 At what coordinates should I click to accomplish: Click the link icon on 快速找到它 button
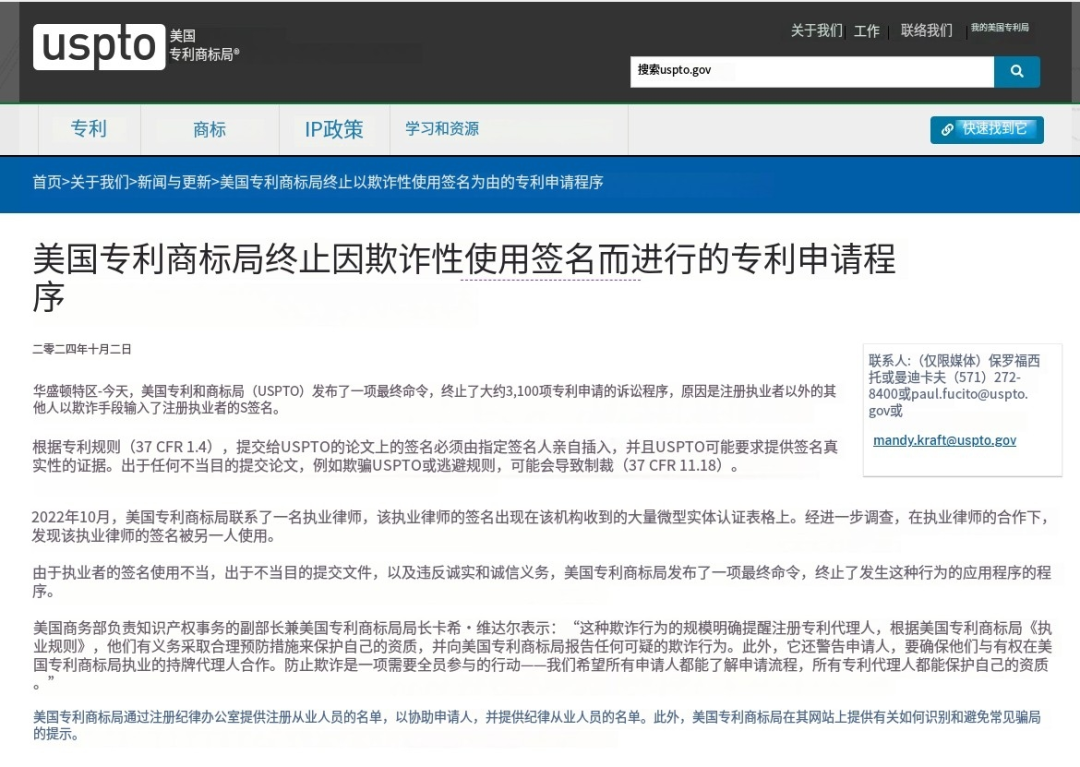point(948,130)
